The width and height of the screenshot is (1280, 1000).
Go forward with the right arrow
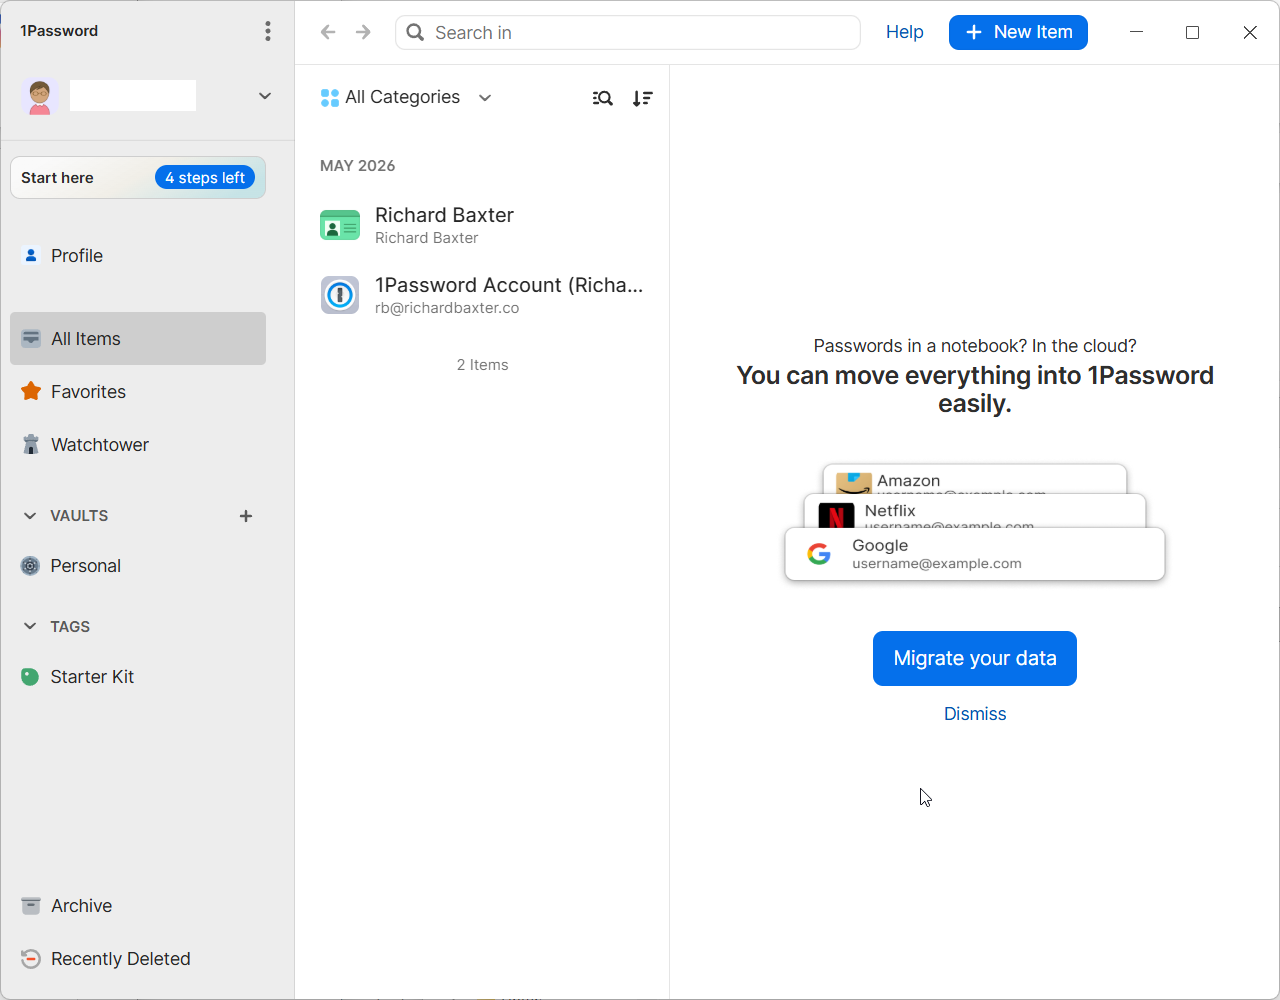(363, 32)
